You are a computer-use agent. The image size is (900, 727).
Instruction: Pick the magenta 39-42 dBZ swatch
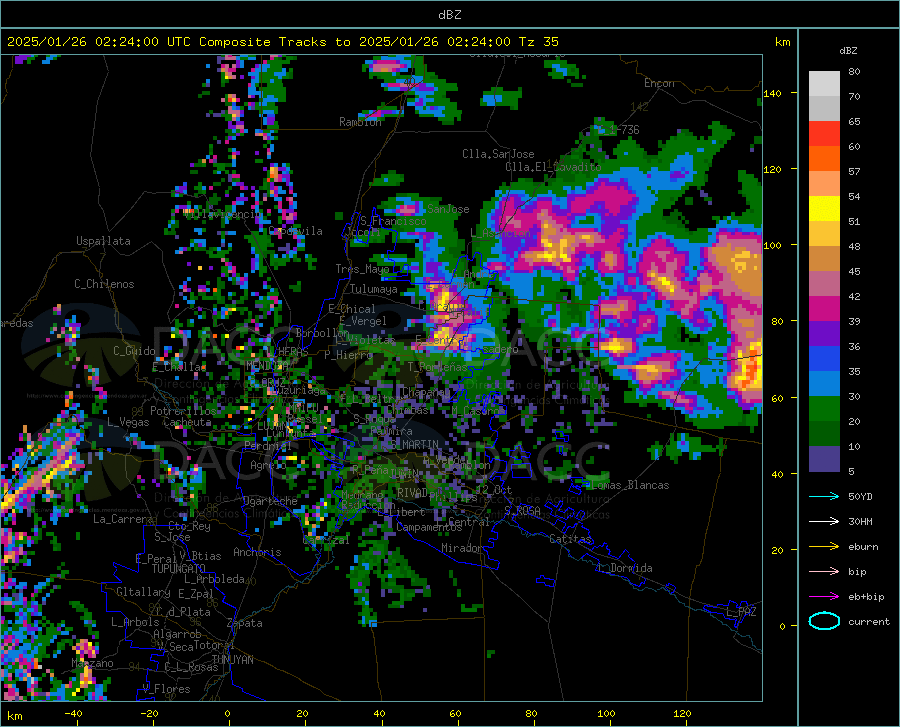[x=824, y=309]
